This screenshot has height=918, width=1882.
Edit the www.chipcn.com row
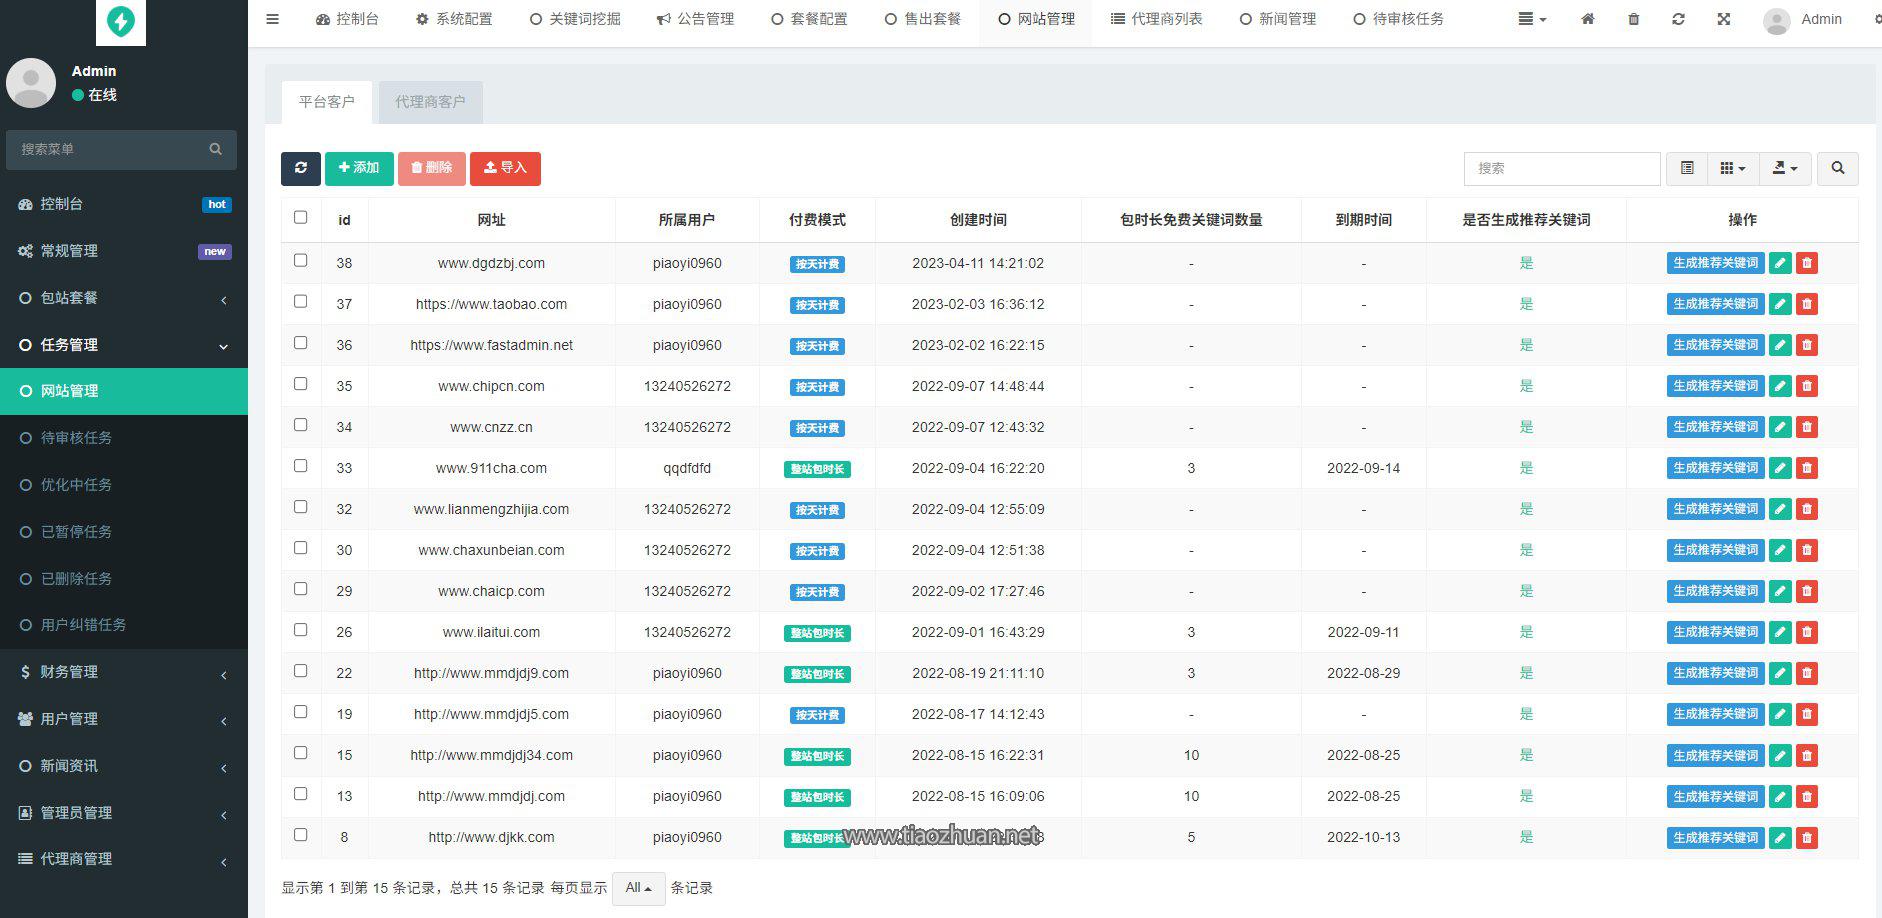point(1780,386)
